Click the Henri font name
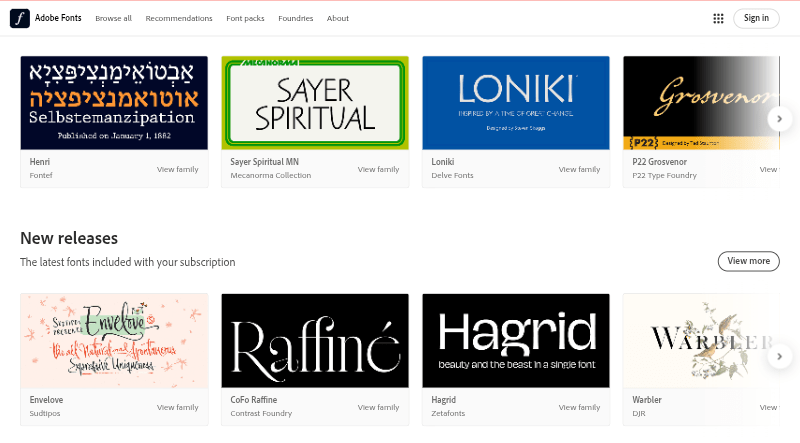The height and width of the screenshot is (443, 800). (x=40, y=162)
